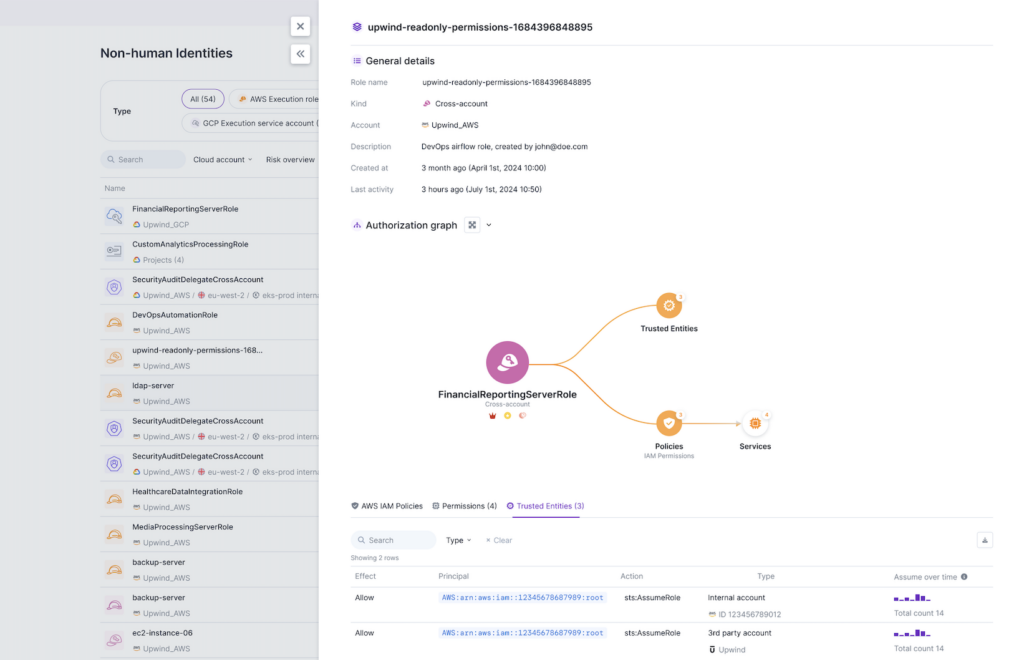
Task: Toggle the AWS Execution role filter chip
Action: [x=277, y=99]
